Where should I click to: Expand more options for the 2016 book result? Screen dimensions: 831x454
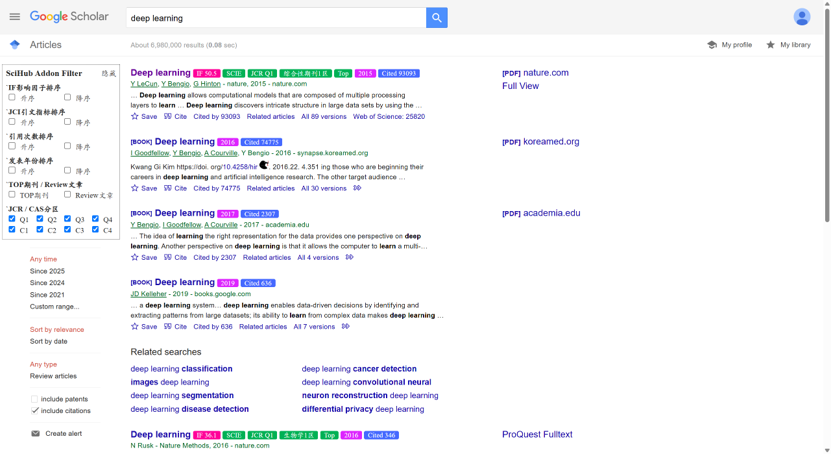pyautogui.click(x=357, y=188)
